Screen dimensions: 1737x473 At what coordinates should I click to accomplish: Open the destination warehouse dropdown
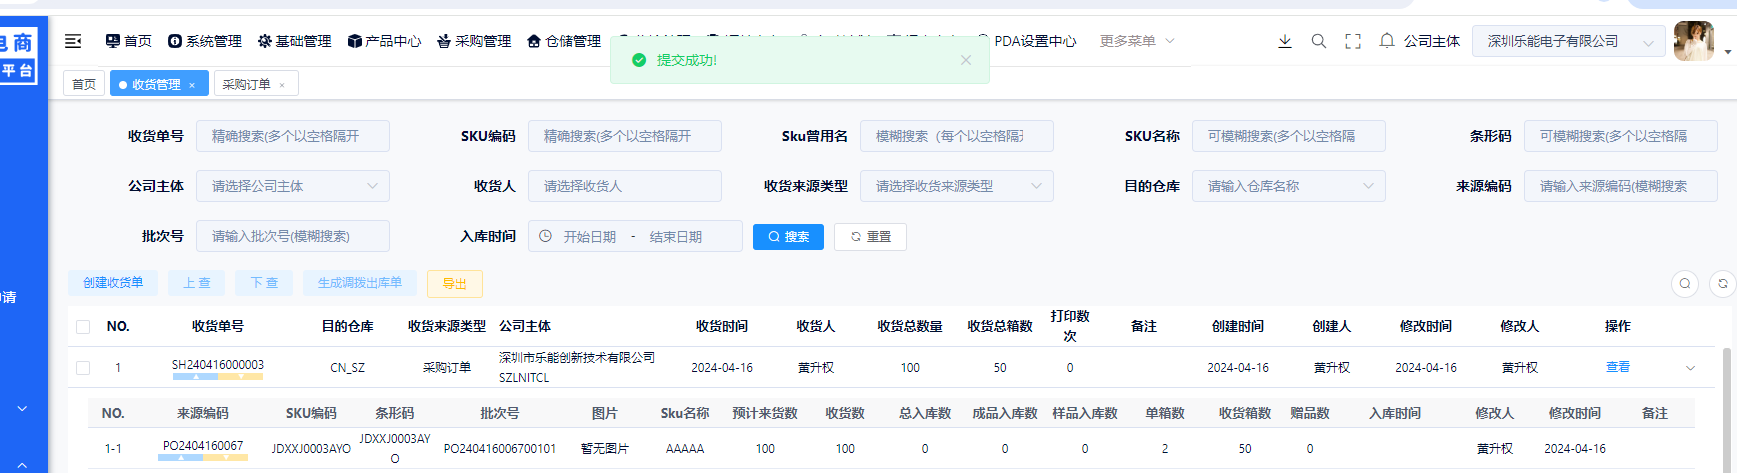[x=1288, y=186]
